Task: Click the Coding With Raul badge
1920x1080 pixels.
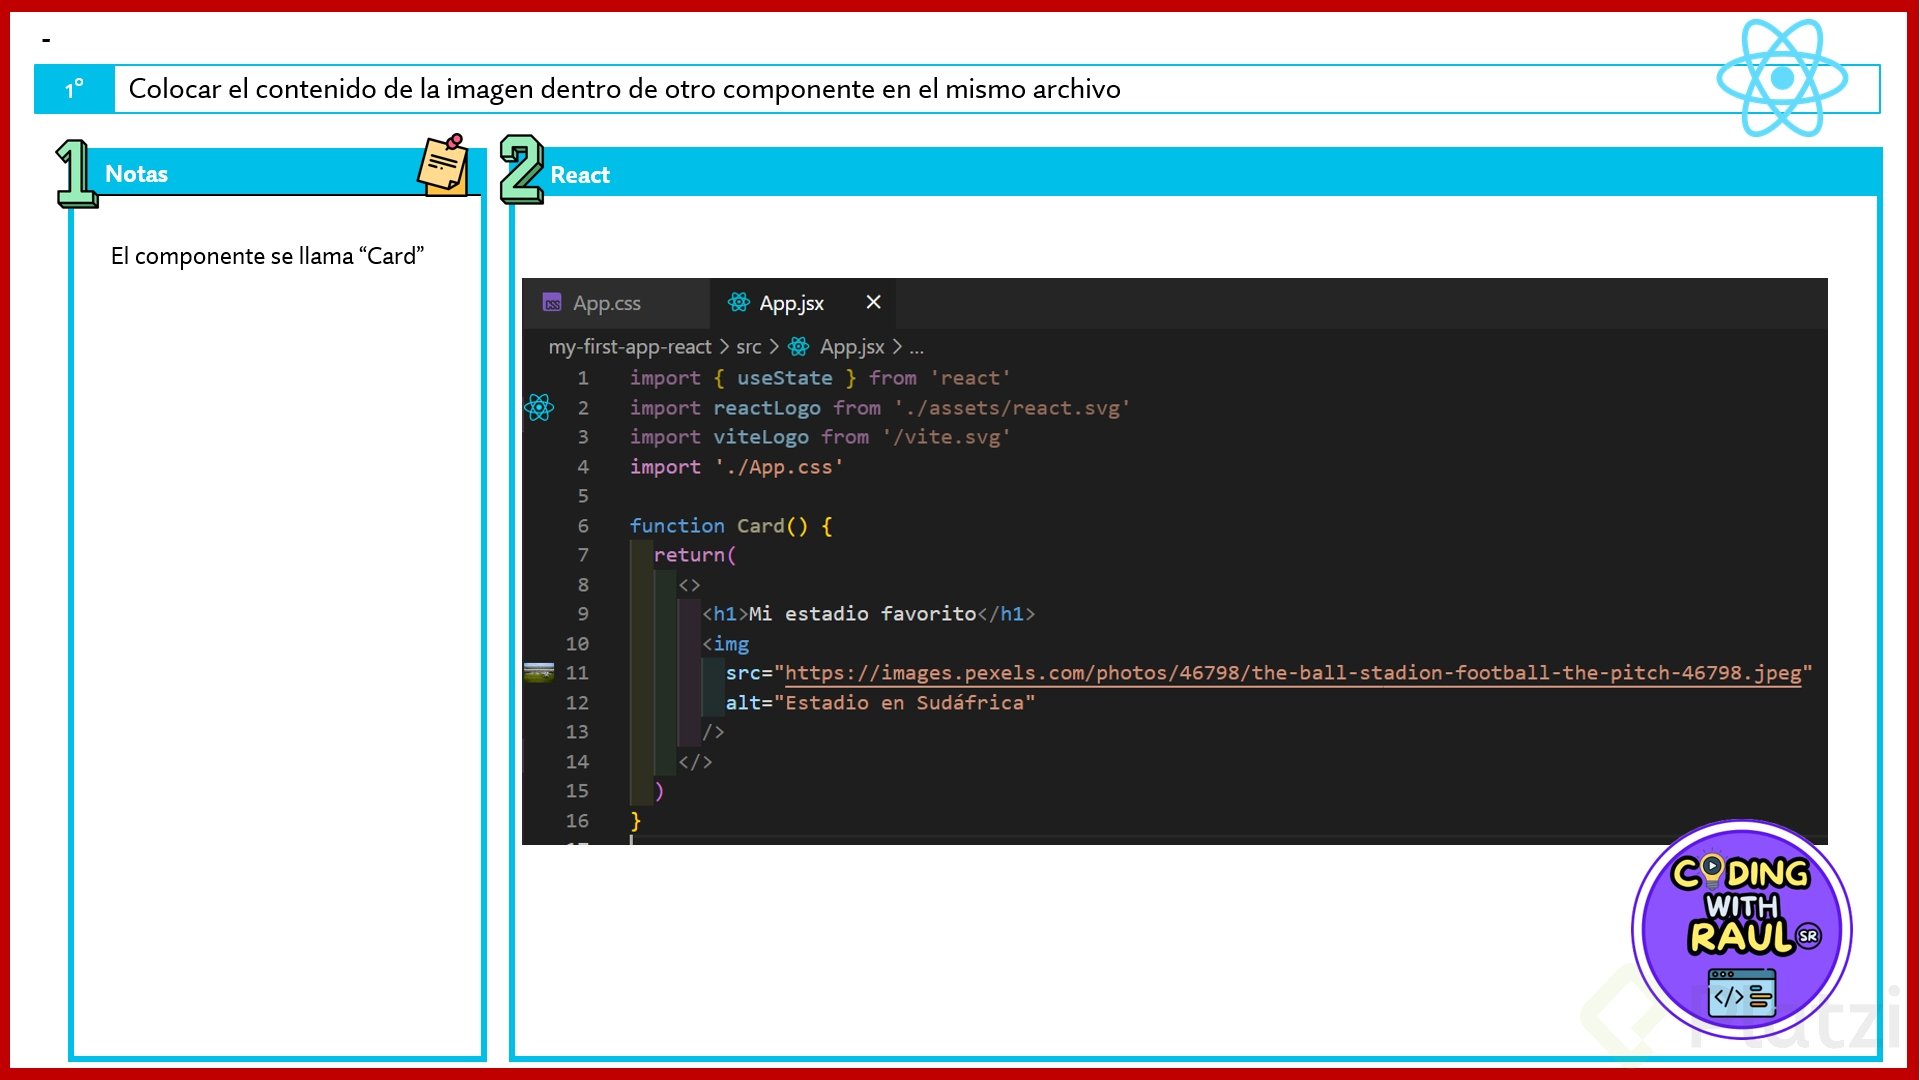Action: point(1741,929)
